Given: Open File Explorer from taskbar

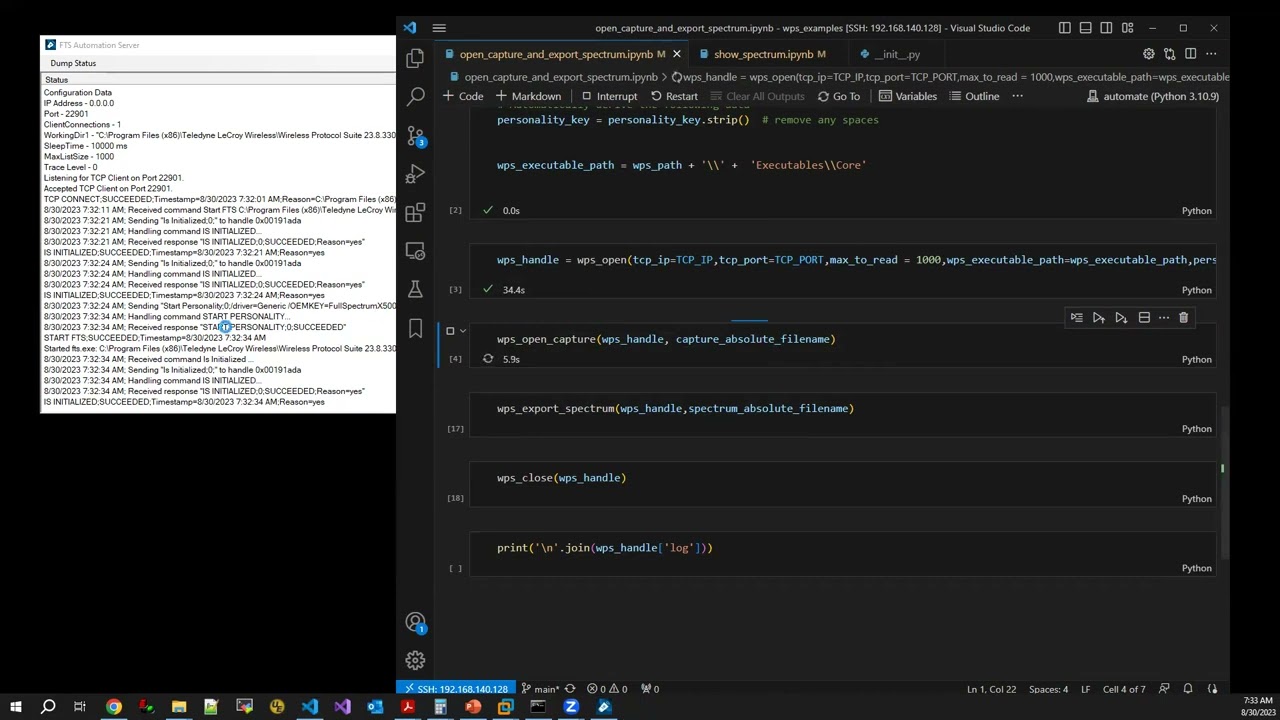Looking at the screenshot, I should click(x=179, y=707).
